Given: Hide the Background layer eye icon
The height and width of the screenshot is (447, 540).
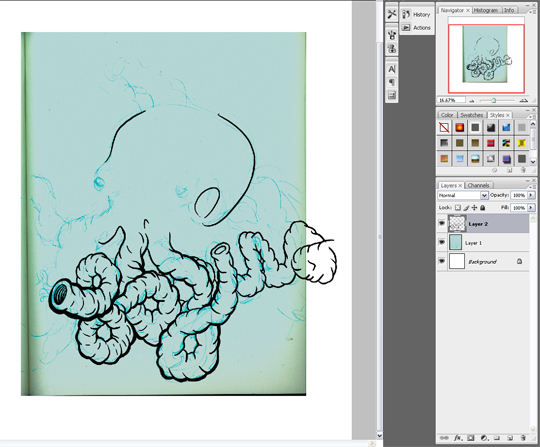Looking at the screenshot, I should pos(442,261).
